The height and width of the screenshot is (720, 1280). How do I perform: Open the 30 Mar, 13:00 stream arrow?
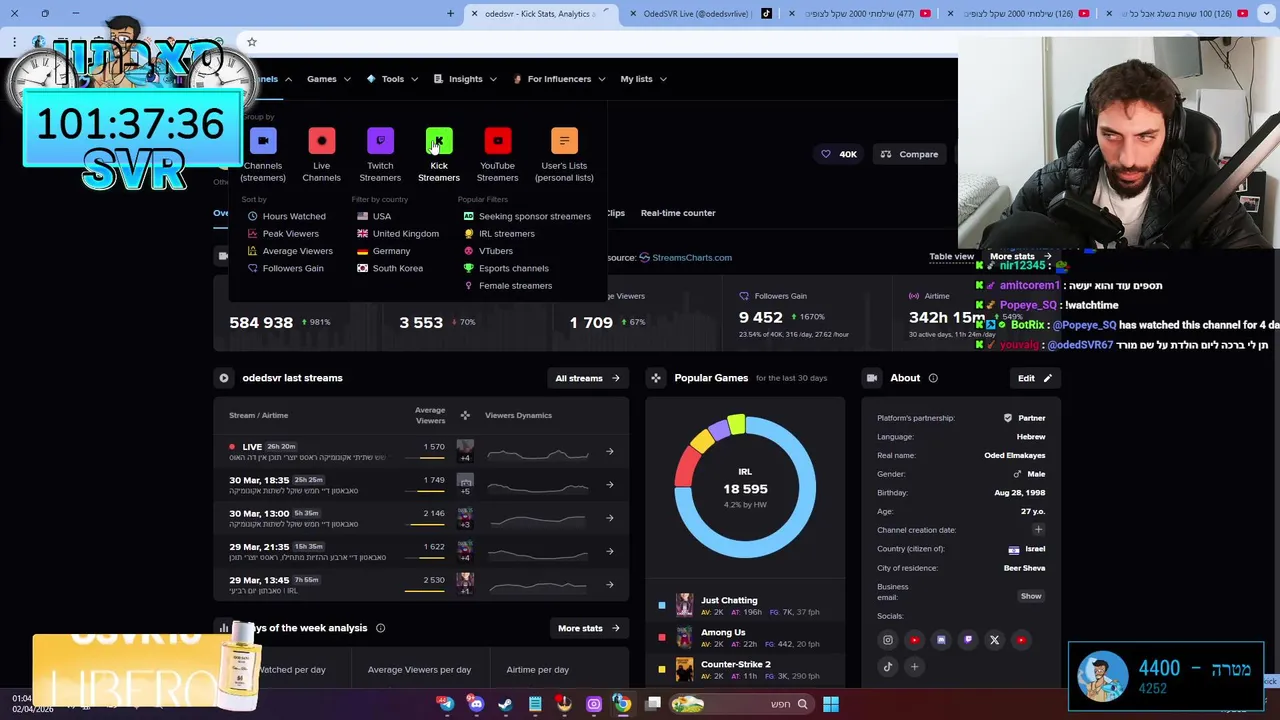[610, 518]
